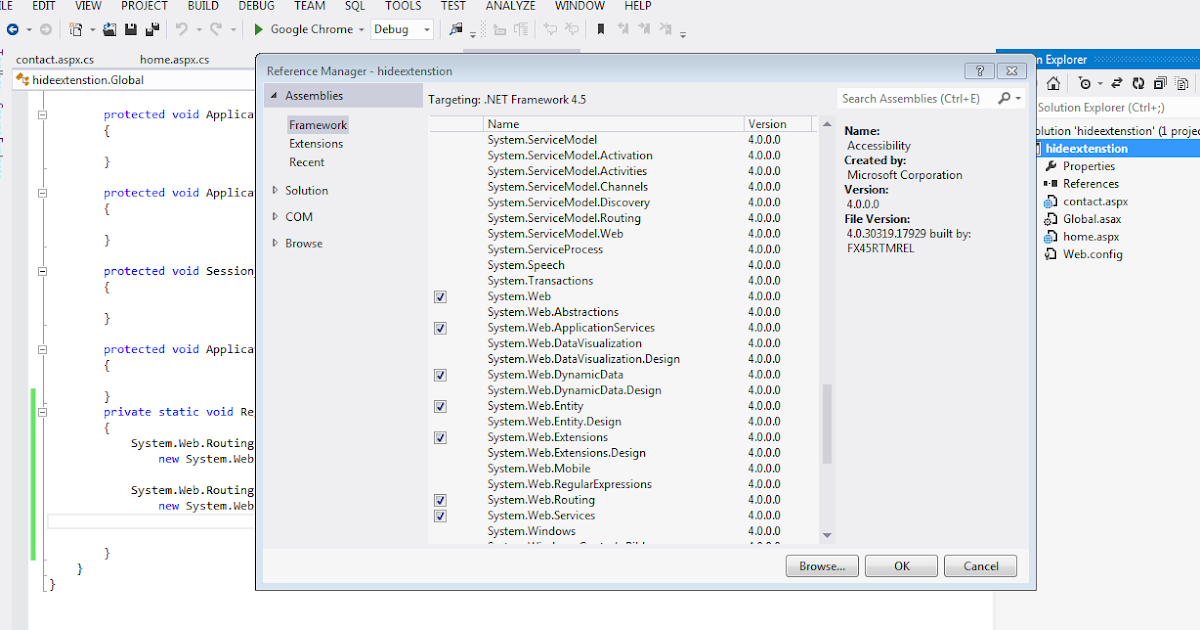Click the OK button
Viewport: 1200px width, 630px height.
click(902, 566)
